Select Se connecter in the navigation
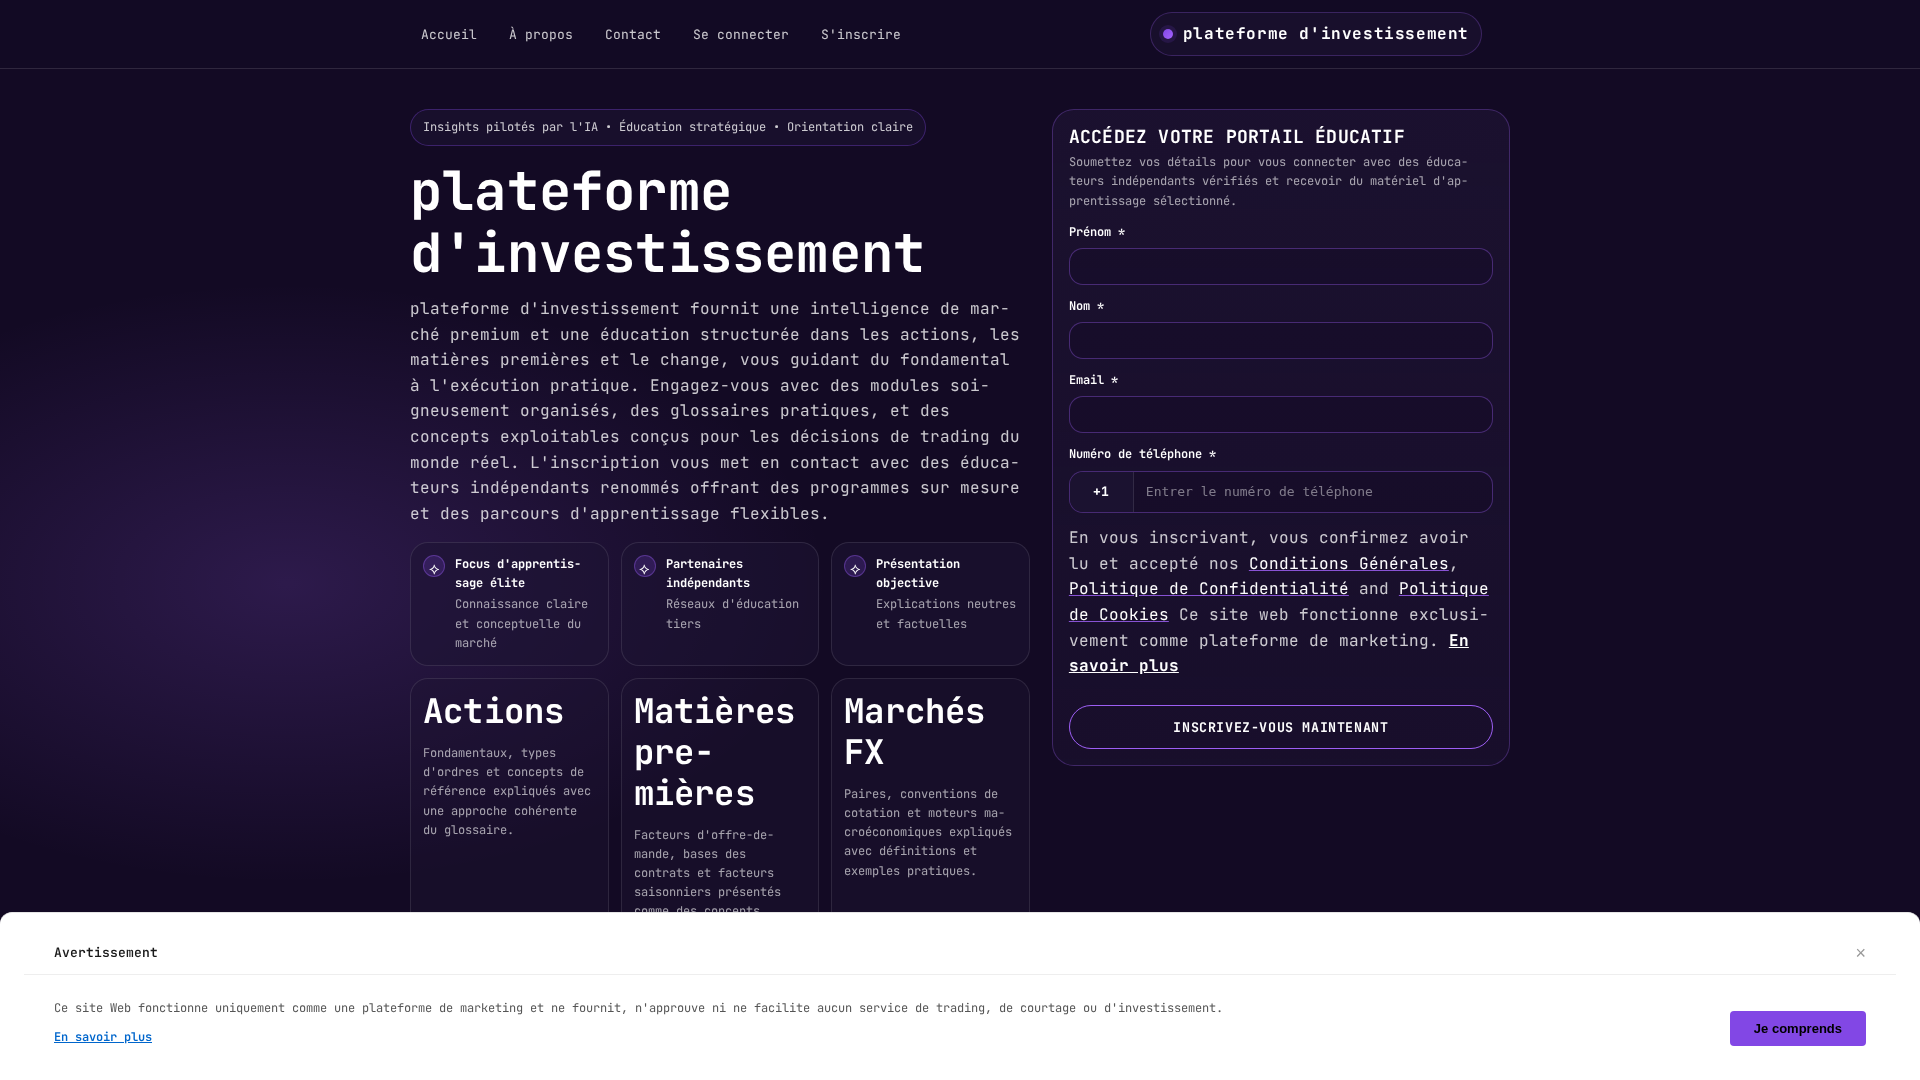The width and height of the screenshot is (1920, 1080). point(741,35)
